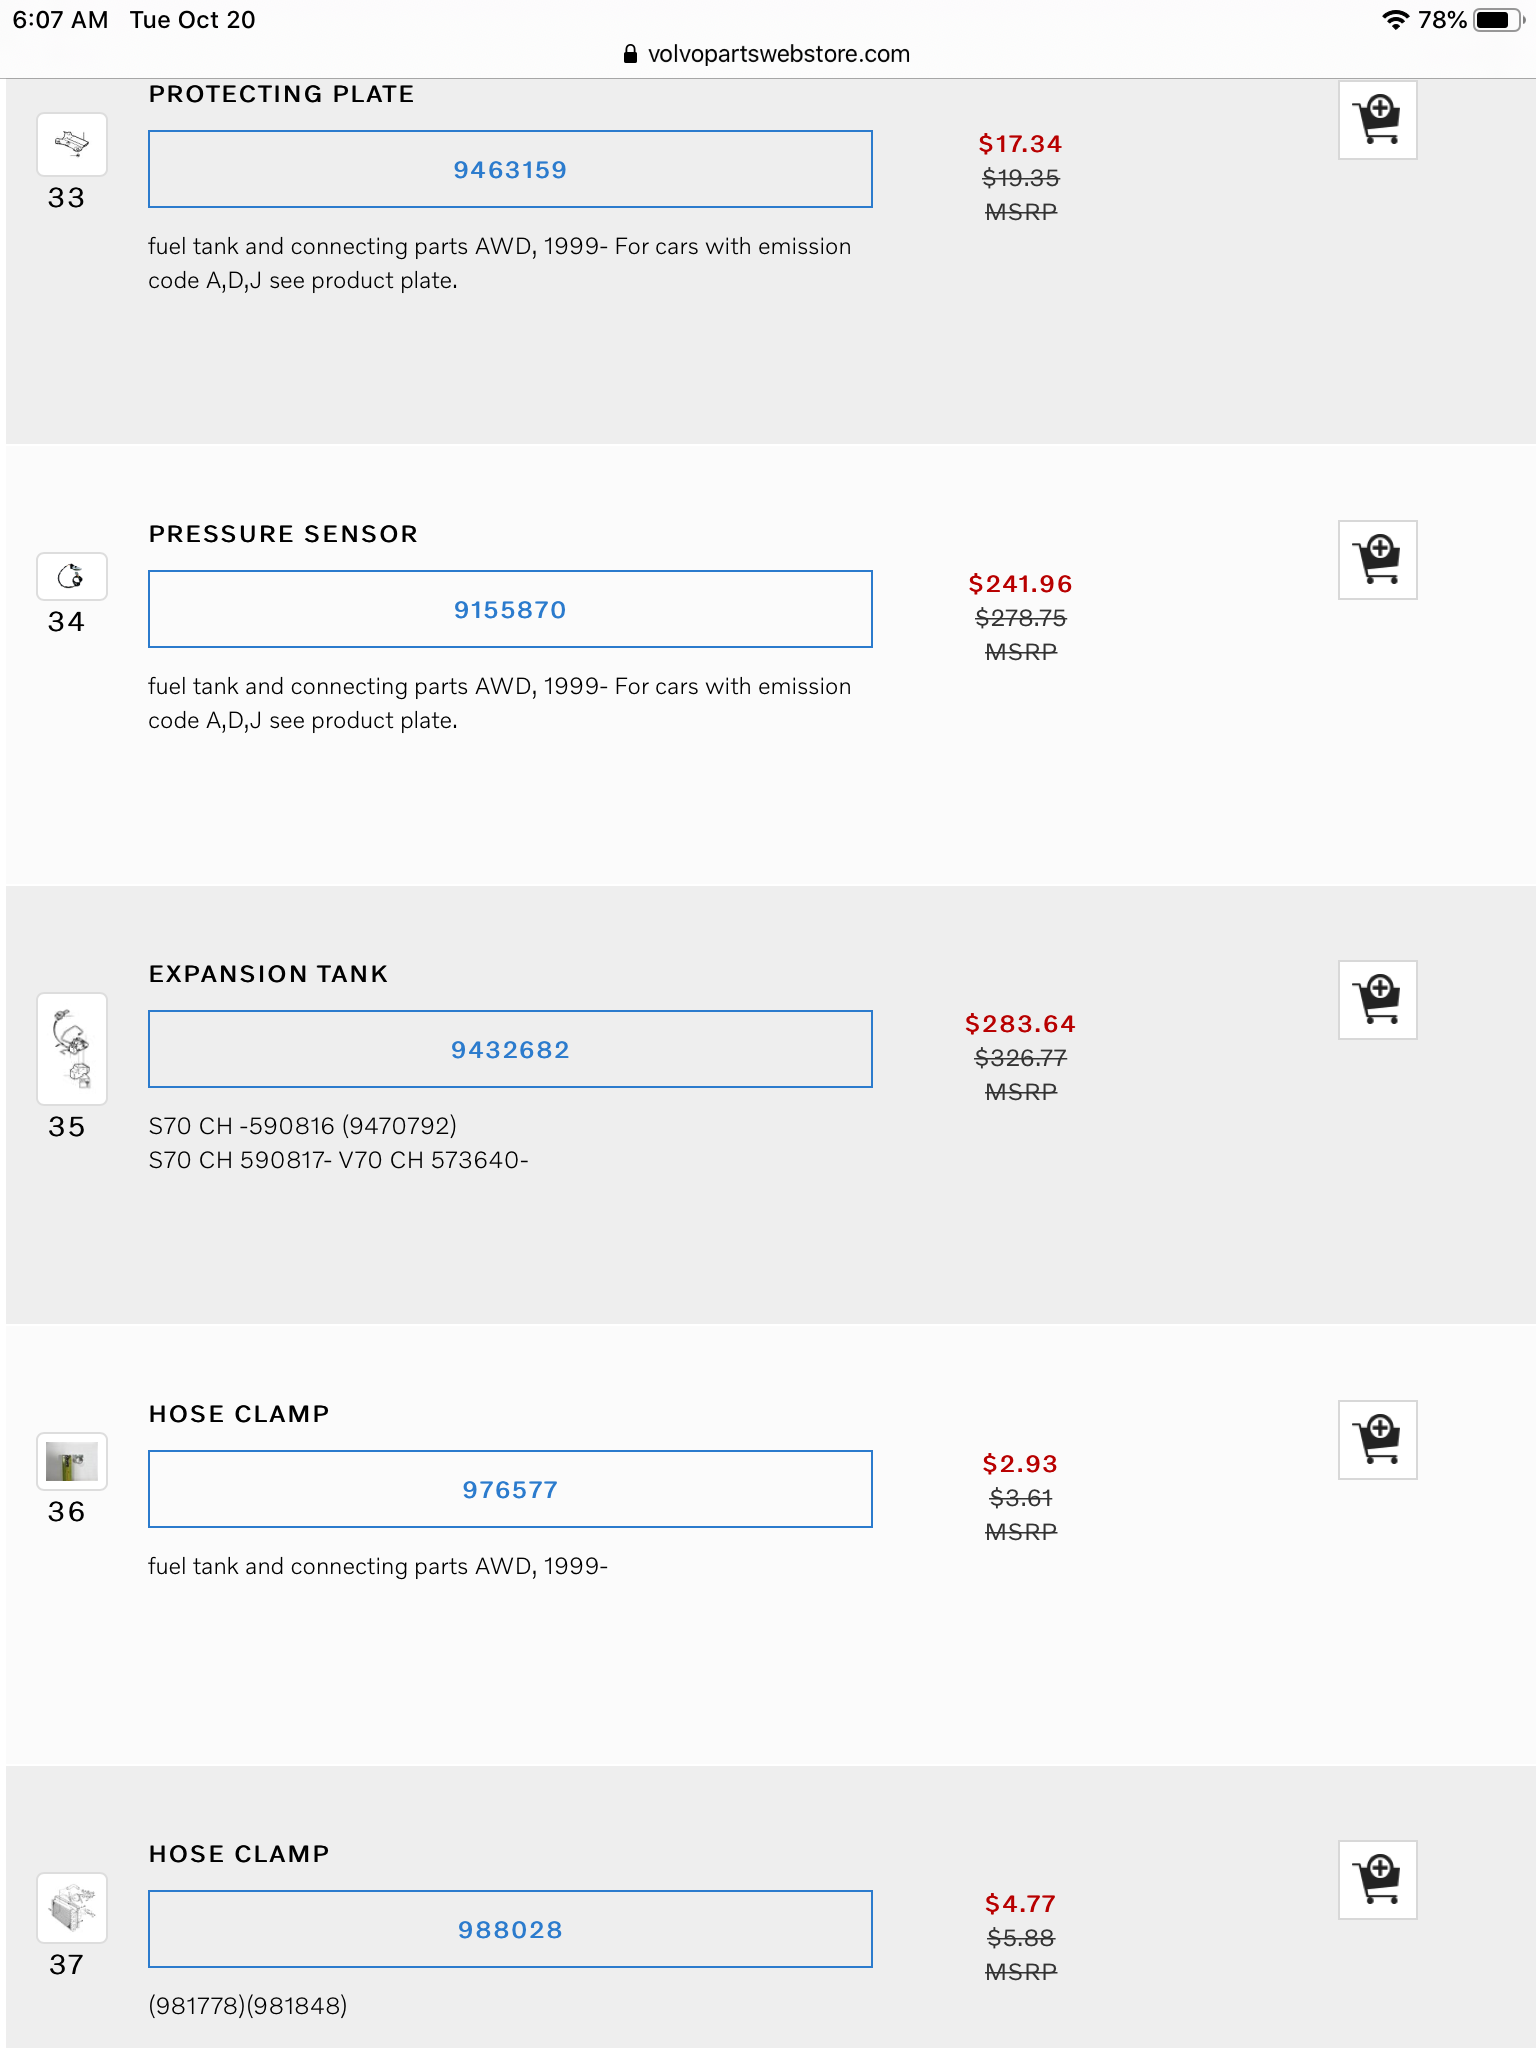This screenshot has height=2048, width=1536.
Task: Tap the volvopartswebstore.com address bar
Action: tap(768, 54)
